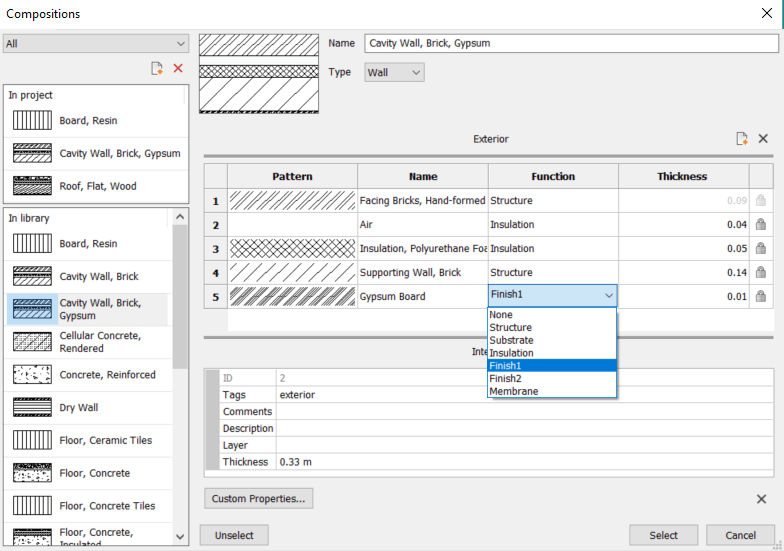Toggle thickness lock for Supporting Wall row

[x=760, y=272]
